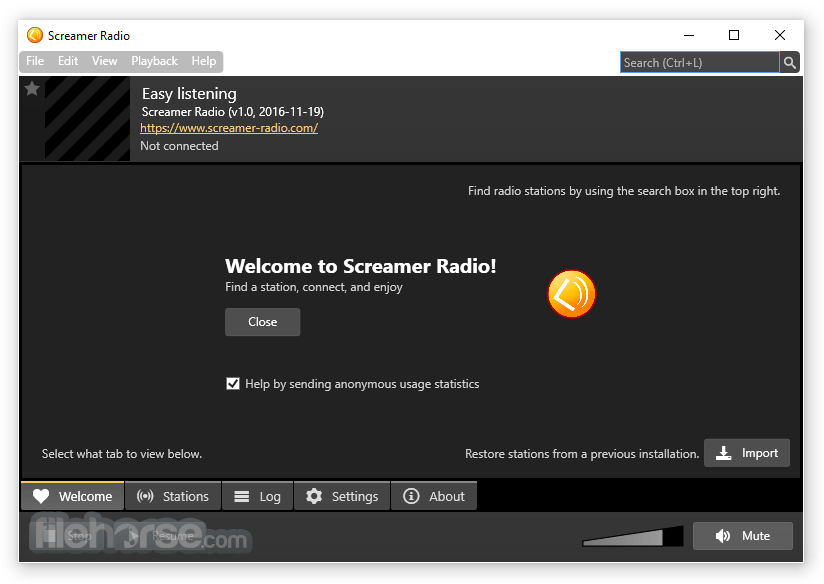The height and width of the screenshot is (584, 824).
Task: Click the Screamer Radio title bar logo
Action: coord(35,35)
